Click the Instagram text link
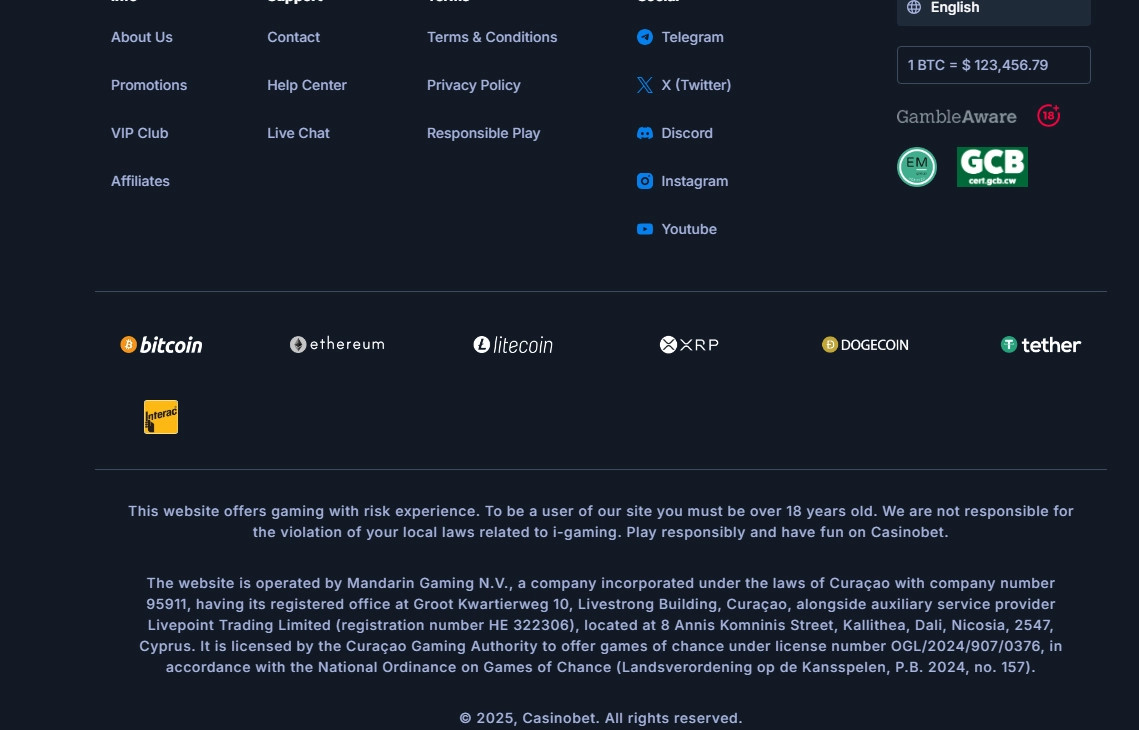The width and height of the screenshot is (1139, 730). (x=694, y=181)
